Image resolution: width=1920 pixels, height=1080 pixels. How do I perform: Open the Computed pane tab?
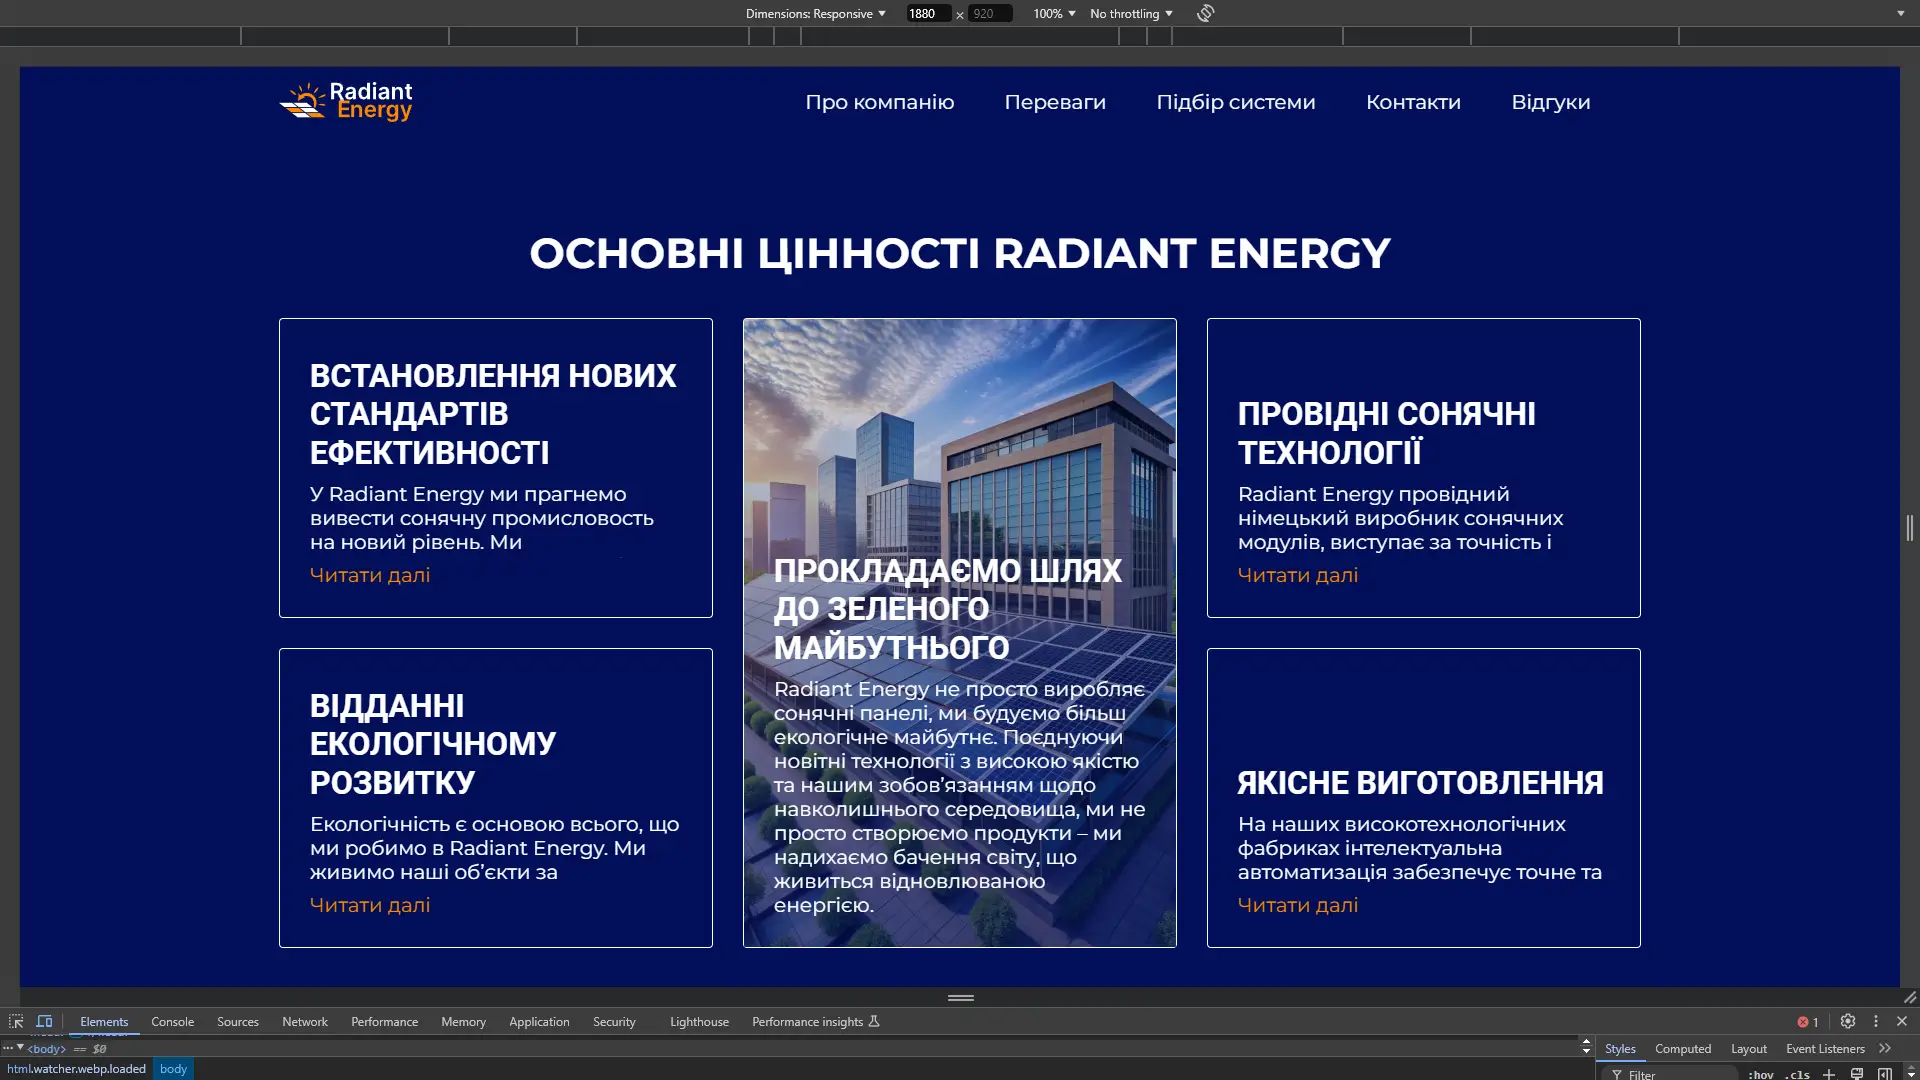coord(1683,1048)
